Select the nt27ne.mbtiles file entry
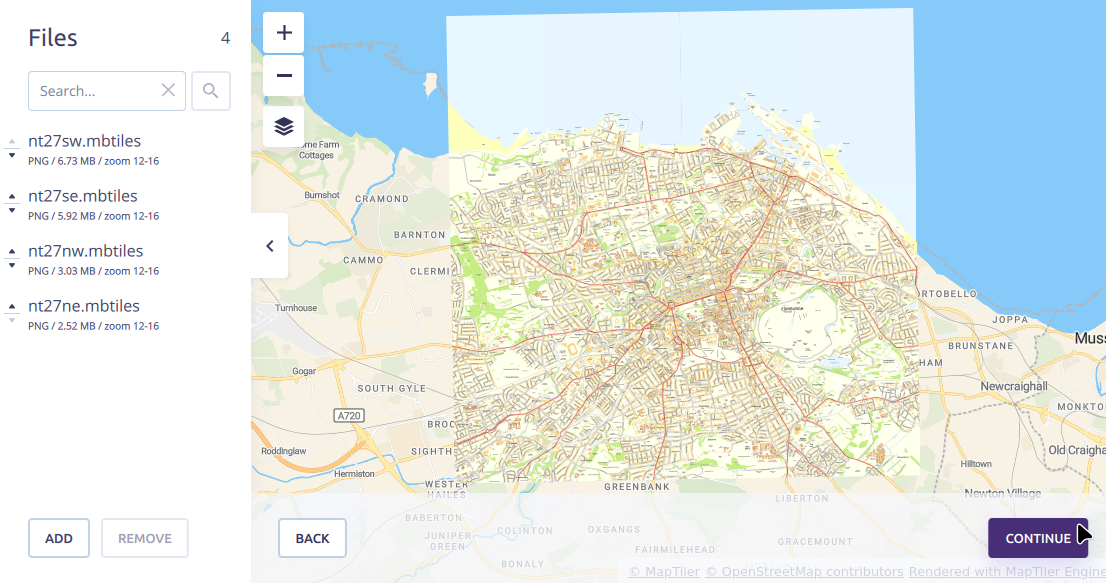The width and height of the screenshot is (1106, 583). click(x=84, y=306)
